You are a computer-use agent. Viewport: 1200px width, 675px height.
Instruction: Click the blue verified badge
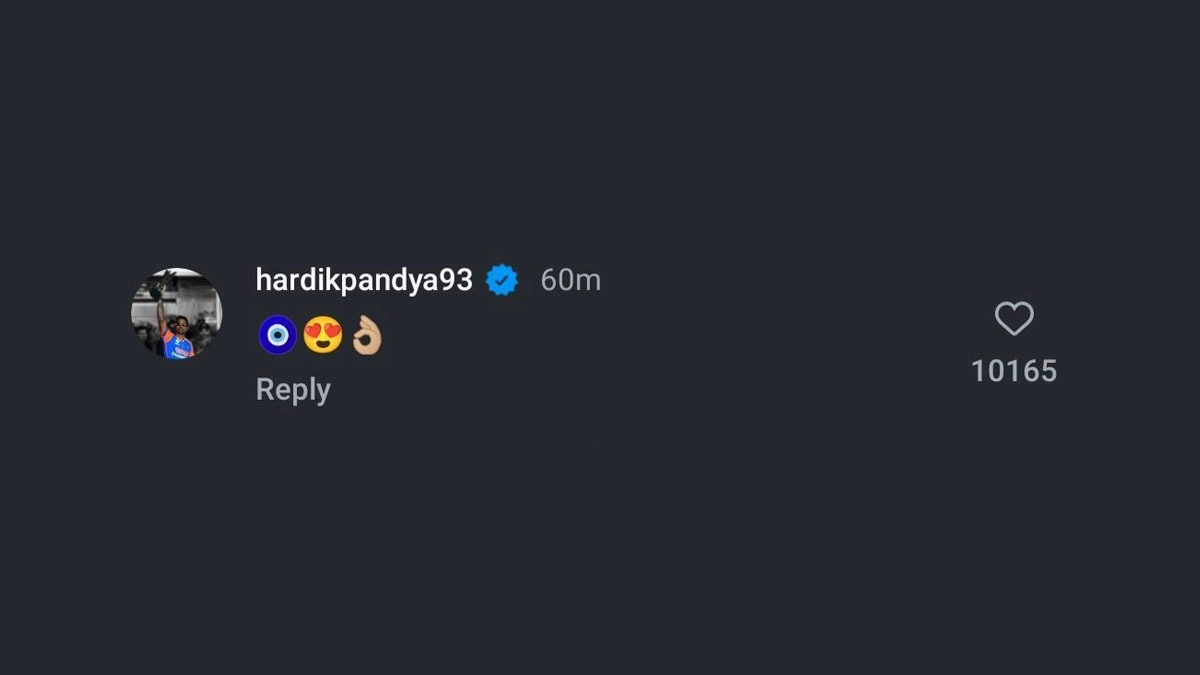click(502, 281)
